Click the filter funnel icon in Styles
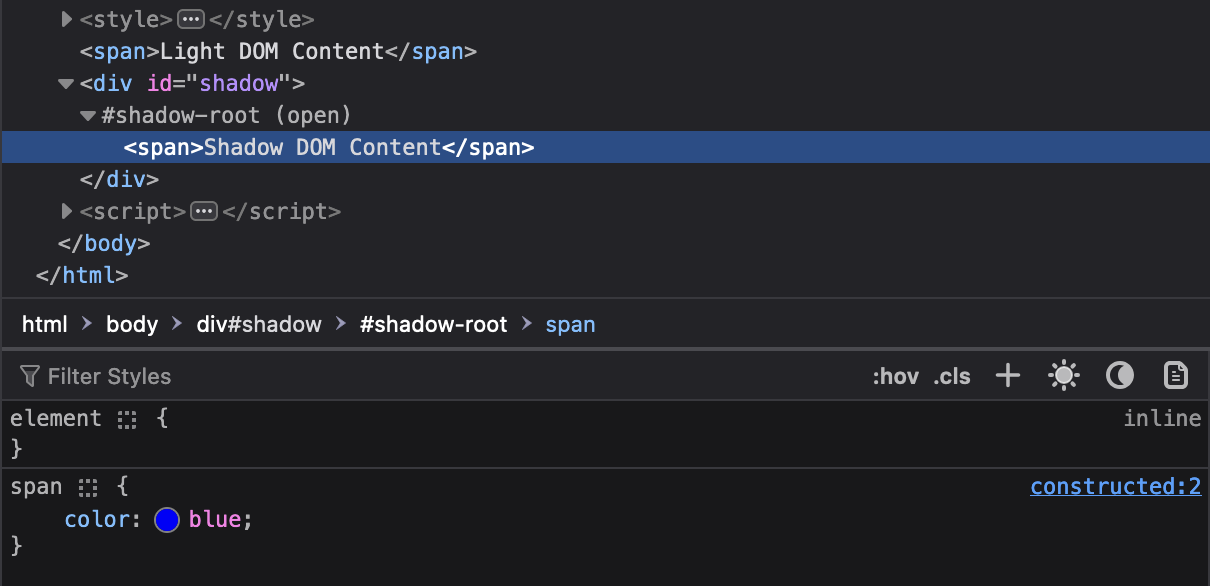Screen dimensions: 1210x586 [30, 377]
